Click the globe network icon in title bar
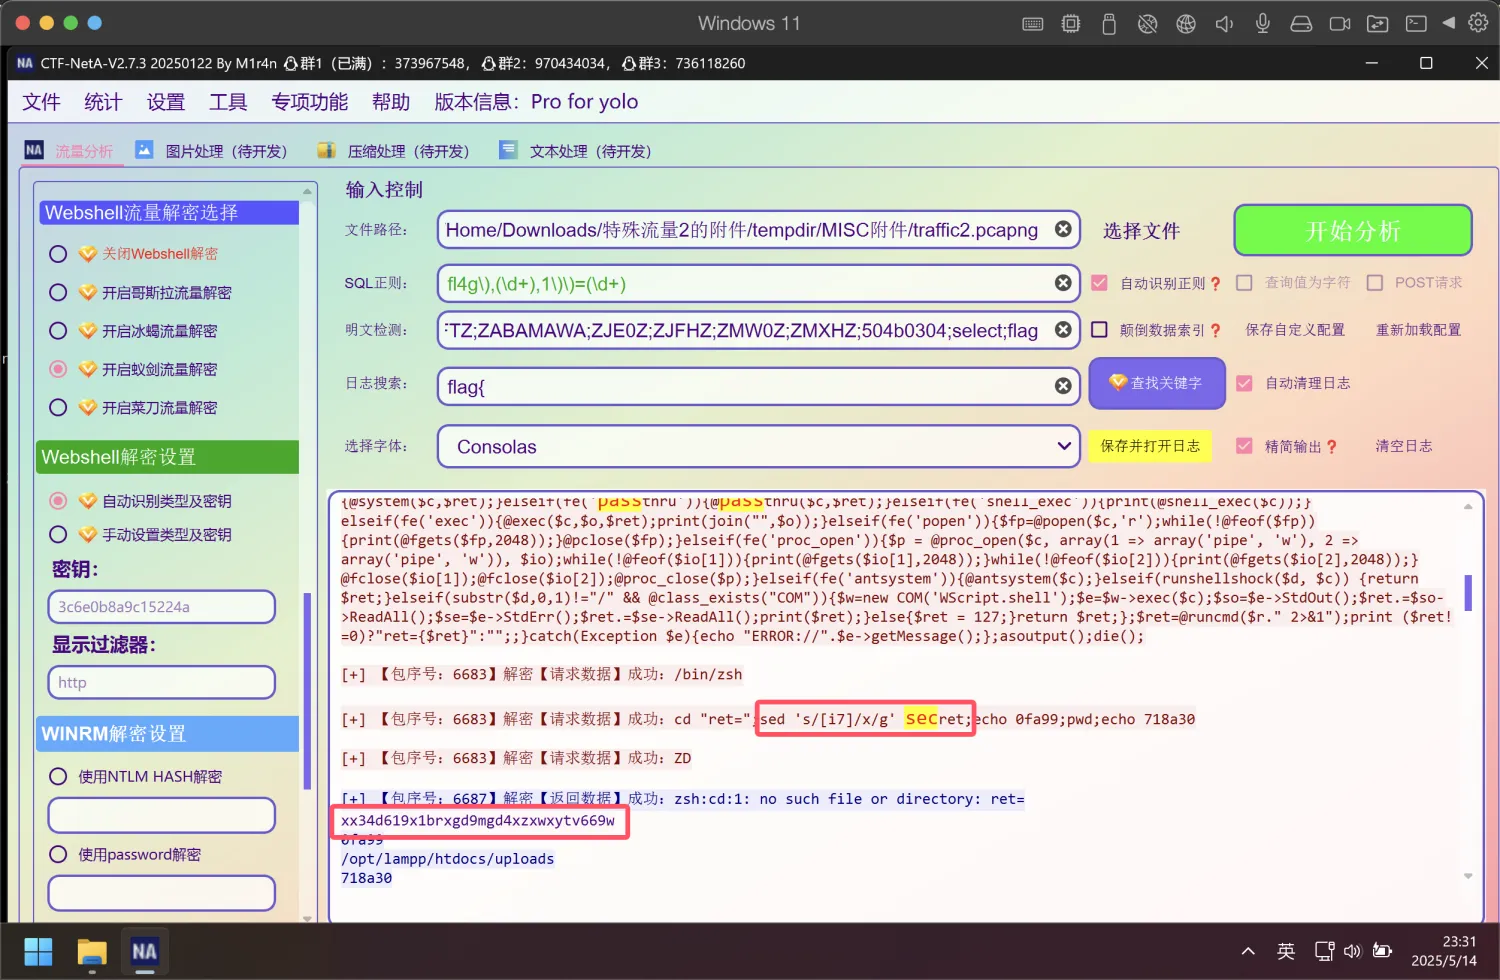This screenshot has width=1500, height=980. 1186,24
